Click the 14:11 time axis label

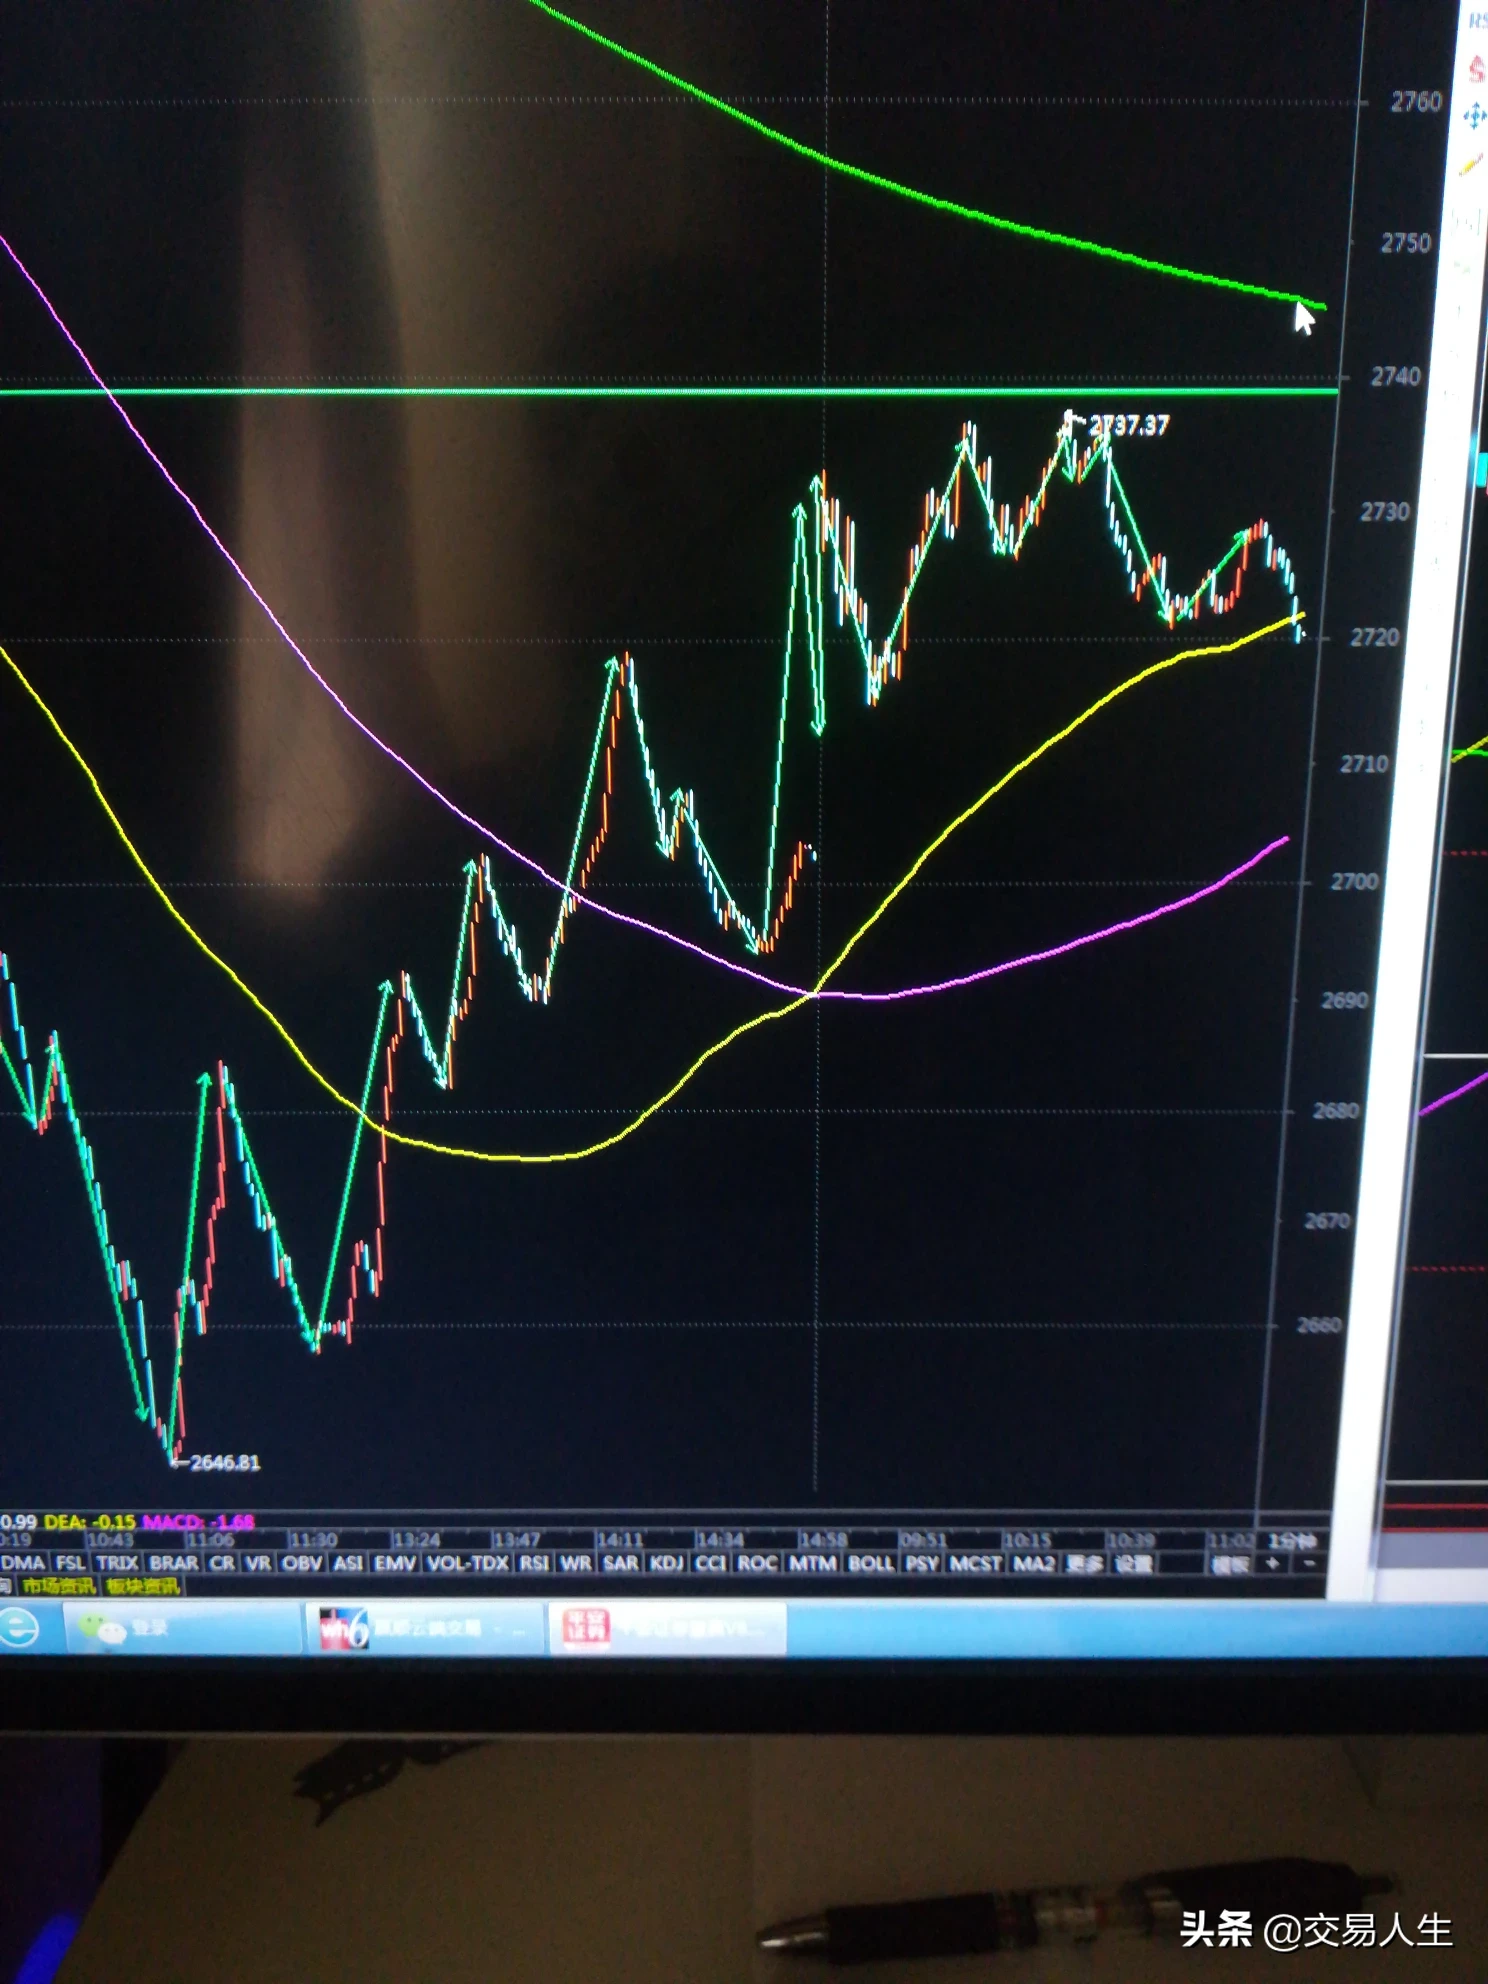pos(620,1540)
